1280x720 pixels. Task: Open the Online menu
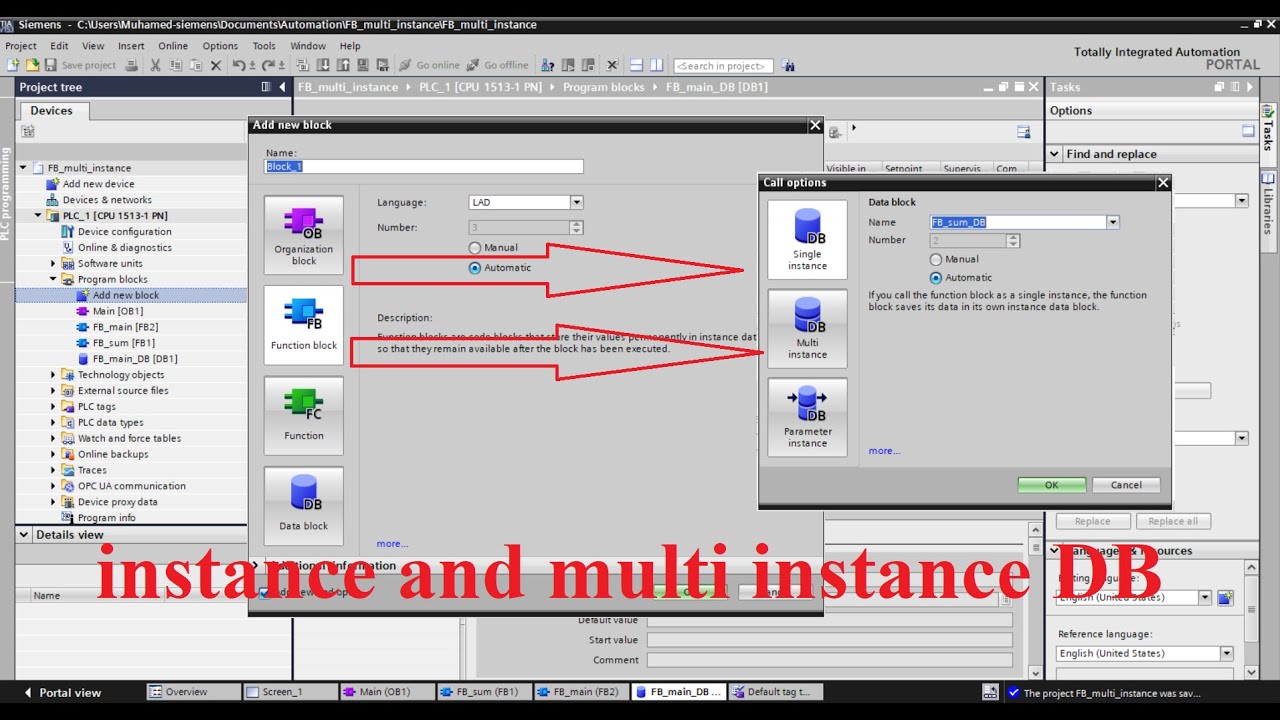click(x=173, y=46)
